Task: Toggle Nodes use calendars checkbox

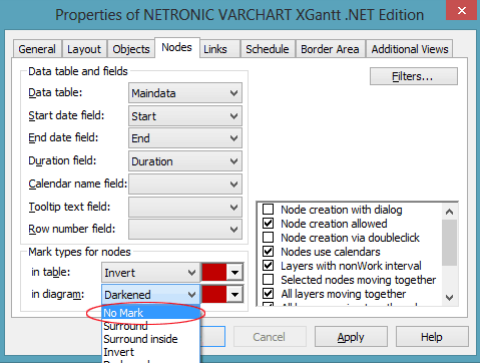Action: [268, 251]
